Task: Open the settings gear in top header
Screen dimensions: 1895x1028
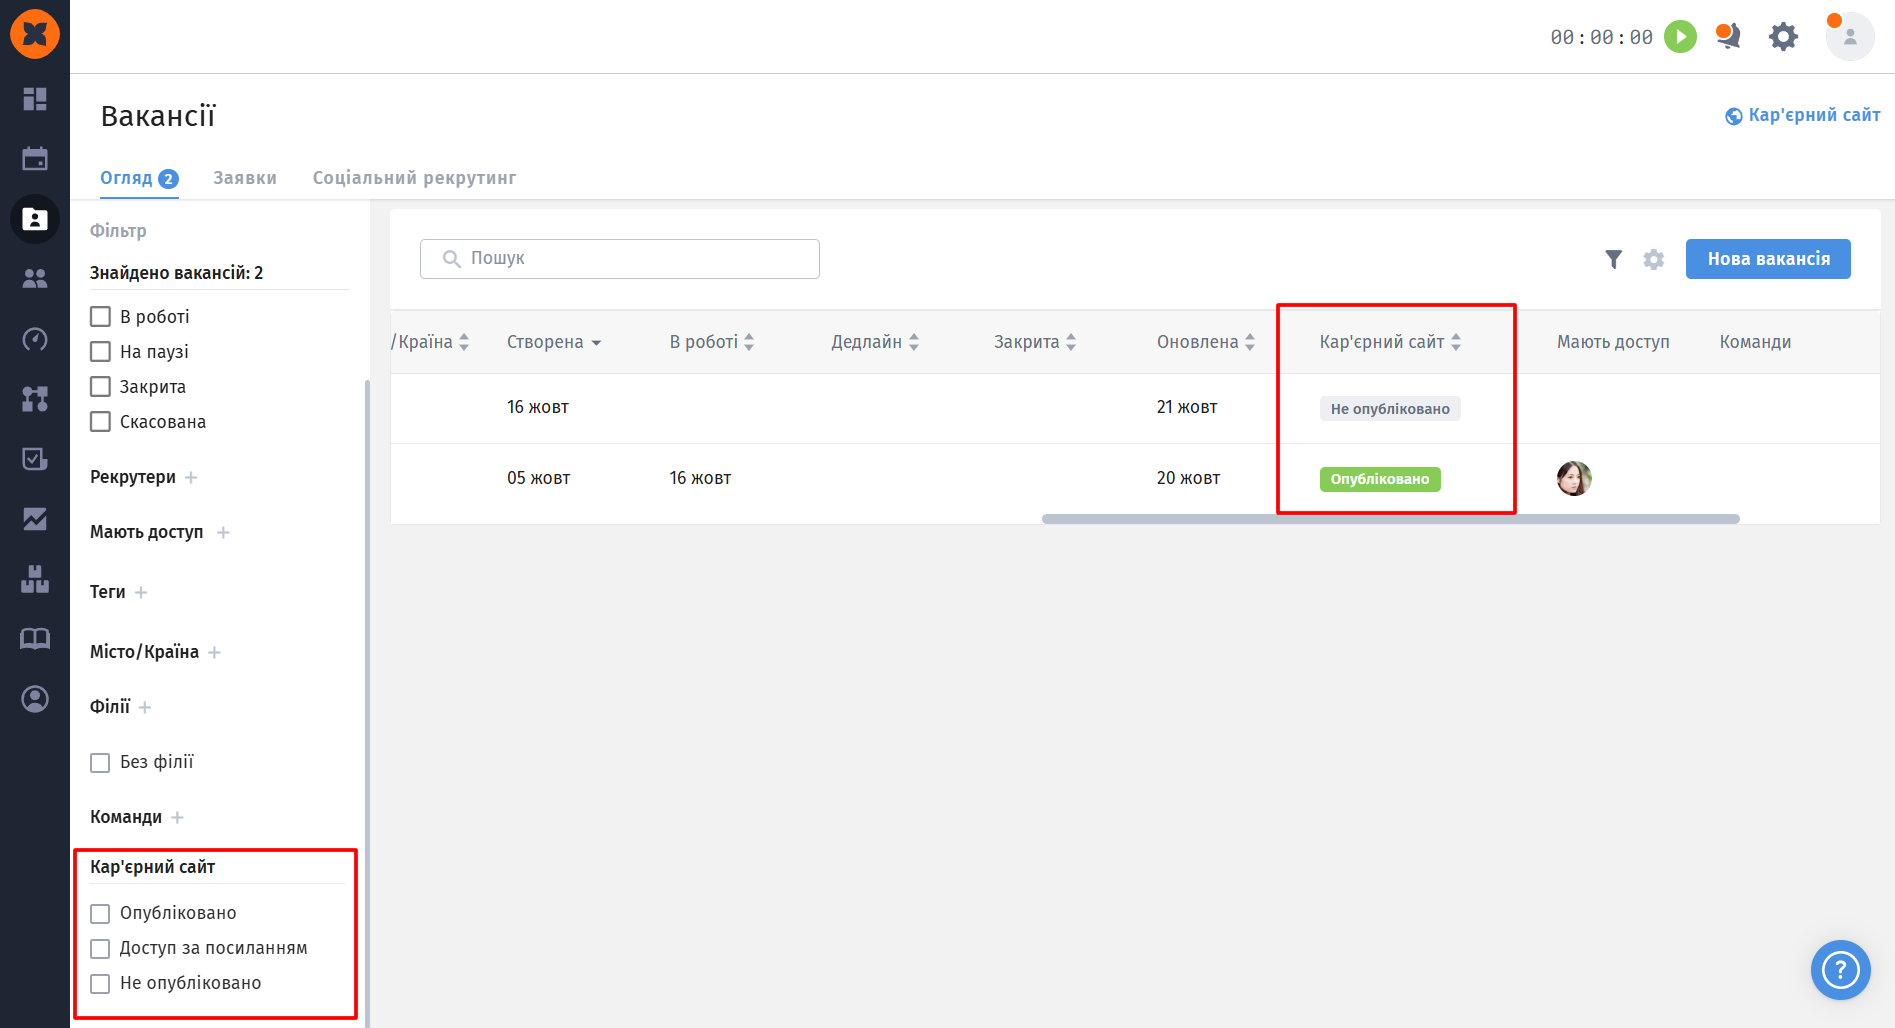Action: [x=1783, y=37]
